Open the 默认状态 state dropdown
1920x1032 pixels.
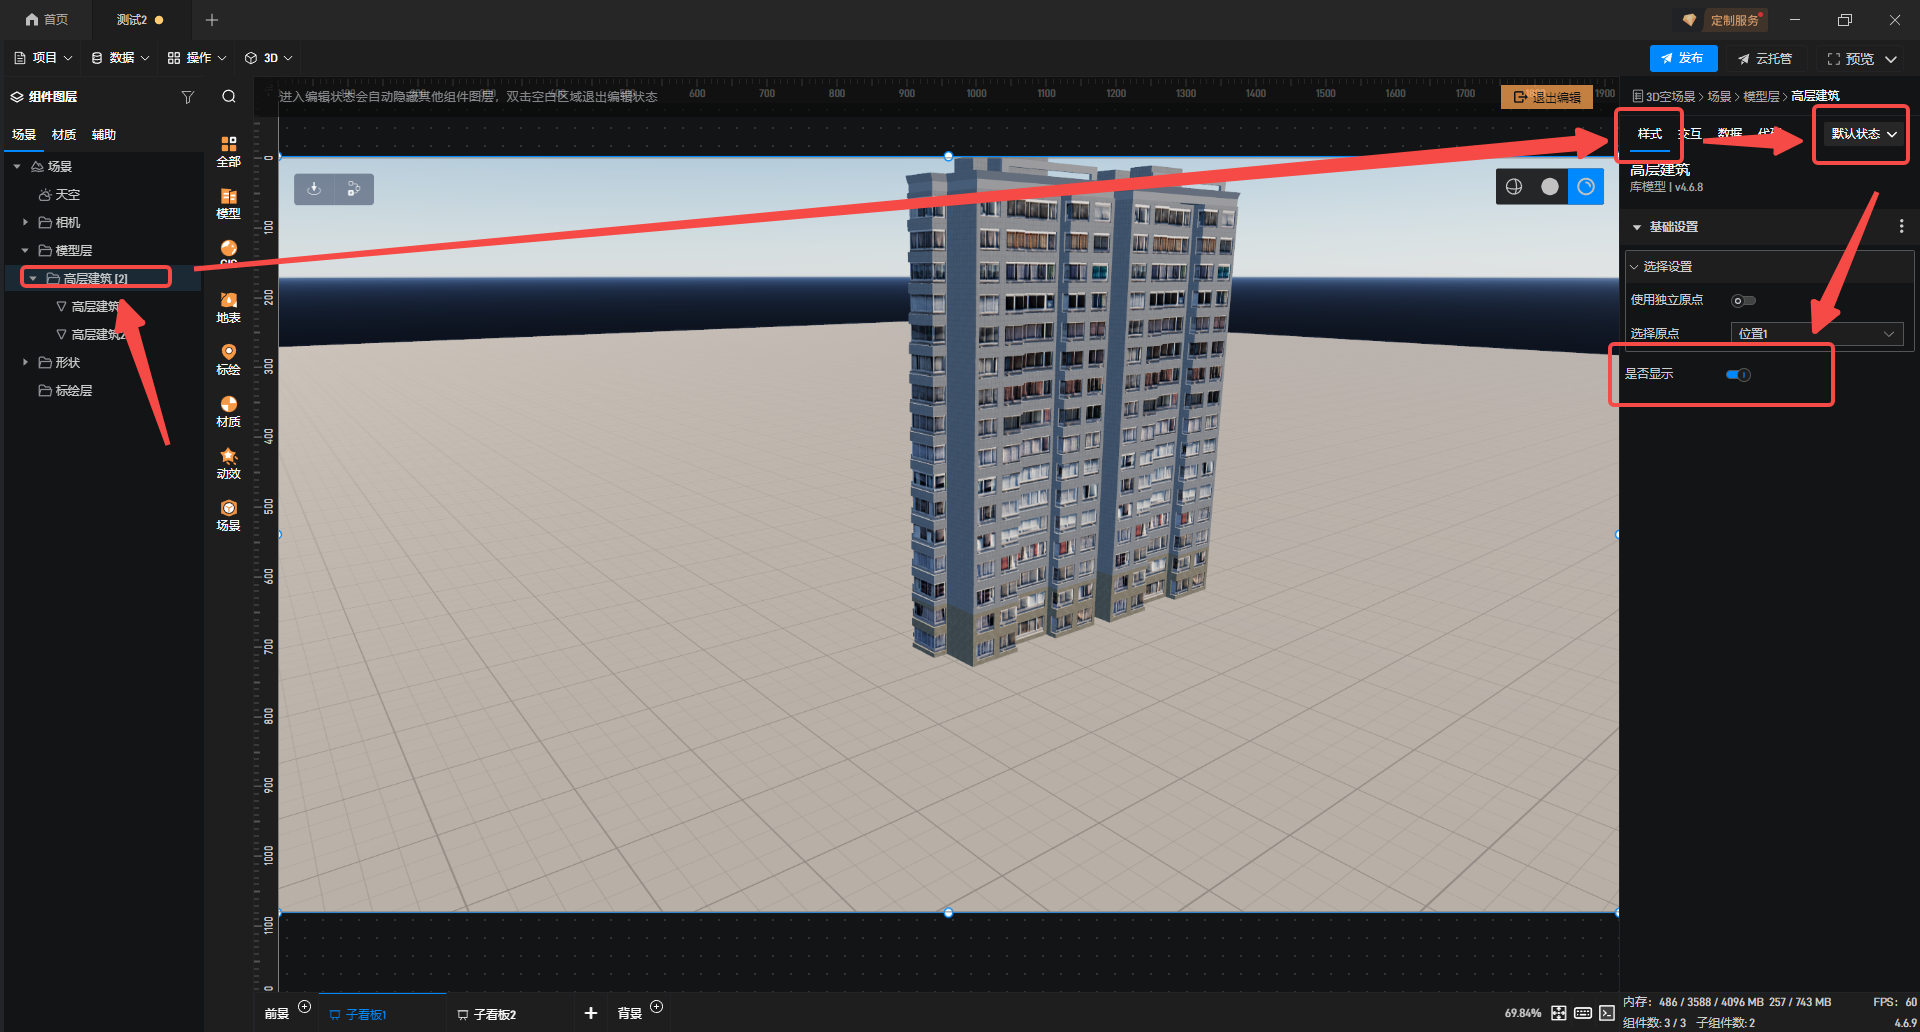click(x=1863, y=134)
